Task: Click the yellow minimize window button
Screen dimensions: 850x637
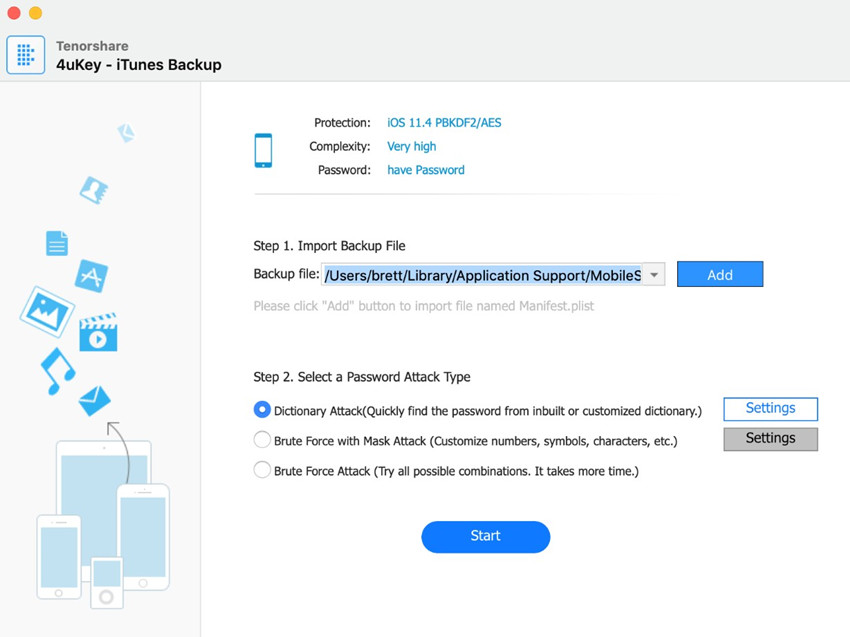Action: pos(35,12)
